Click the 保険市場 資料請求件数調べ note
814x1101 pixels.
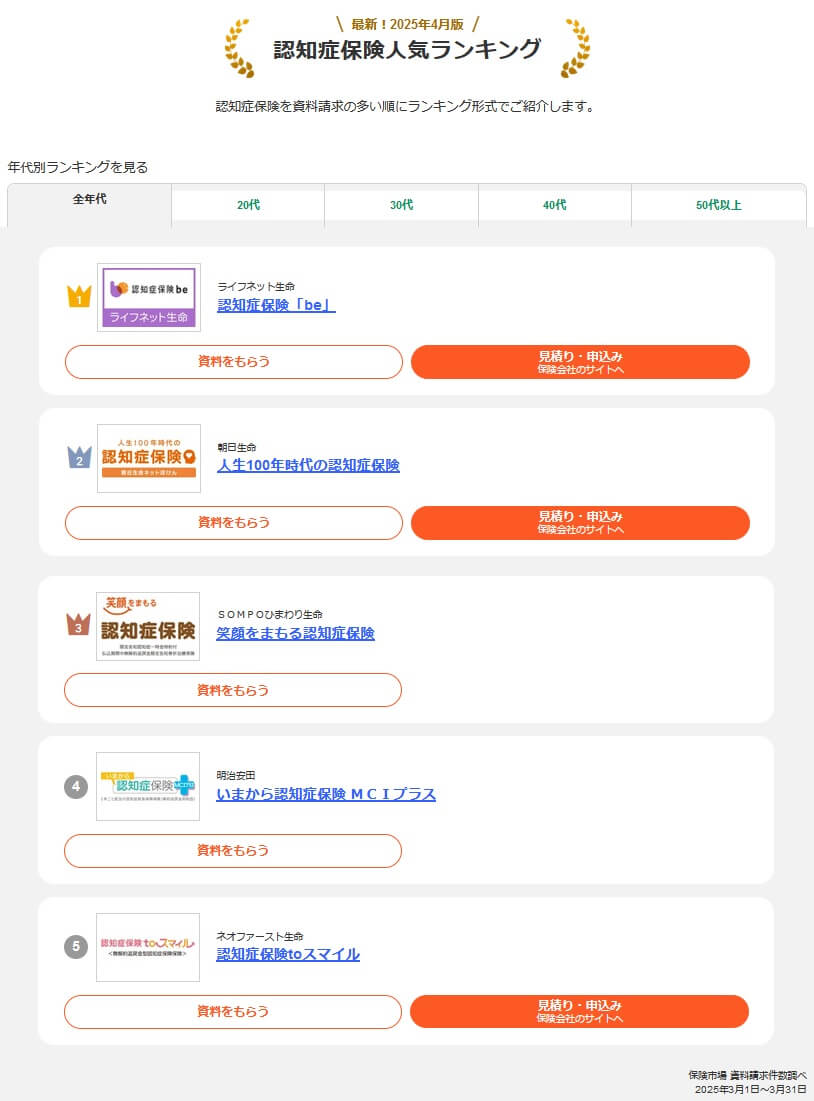747,1075
